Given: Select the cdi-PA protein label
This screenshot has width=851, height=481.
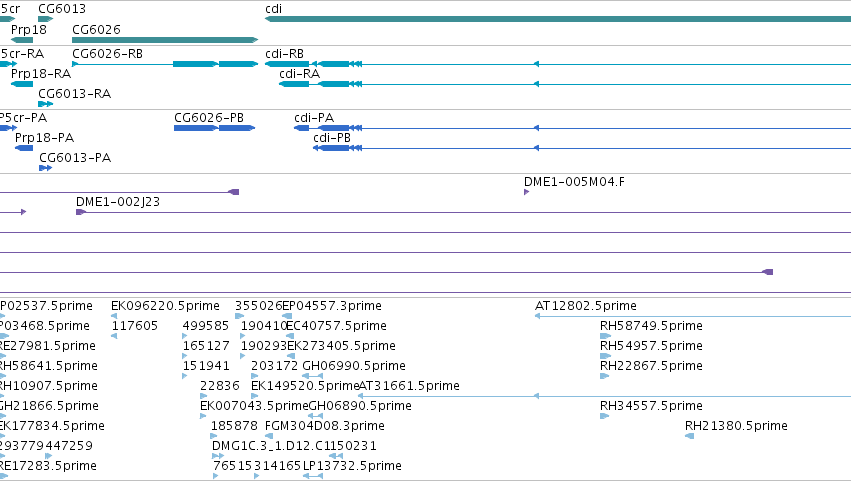Looking at the screenshot, I should tap(314, 118).
